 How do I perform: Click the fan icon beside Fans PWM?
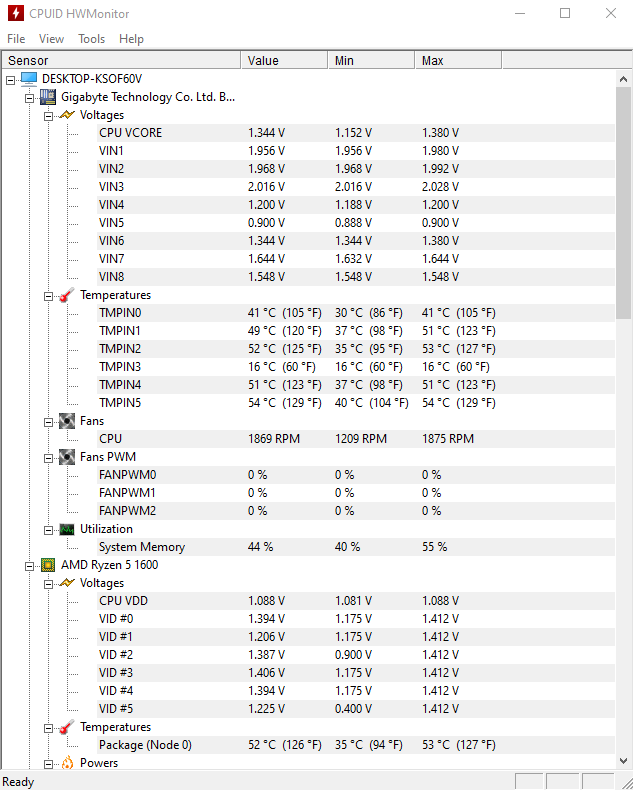(x=67, y=457)
